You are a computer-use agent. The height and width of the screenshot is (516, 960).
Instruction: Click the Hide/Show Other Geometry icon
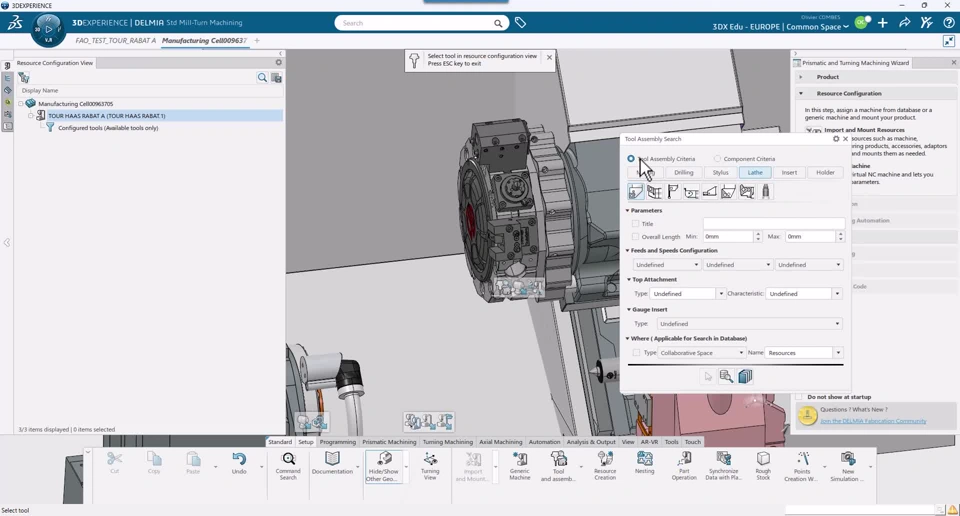[383, 460]
